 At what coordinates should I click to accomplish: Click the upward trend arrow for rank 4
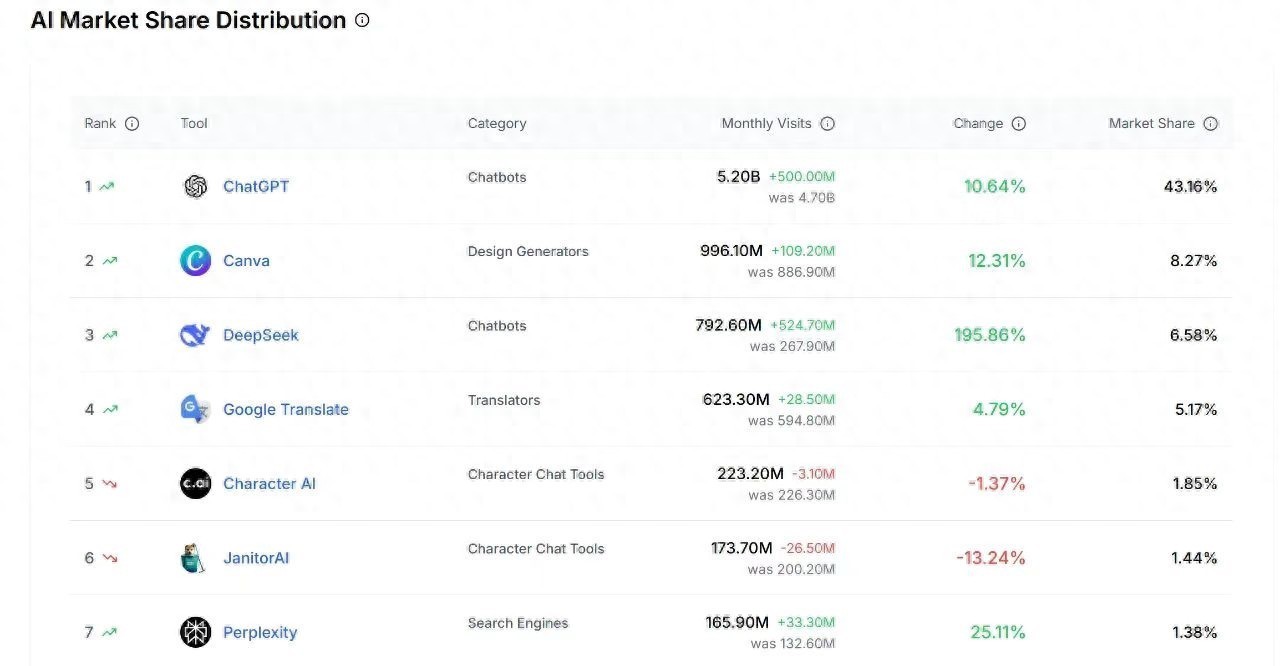(109, 409)
